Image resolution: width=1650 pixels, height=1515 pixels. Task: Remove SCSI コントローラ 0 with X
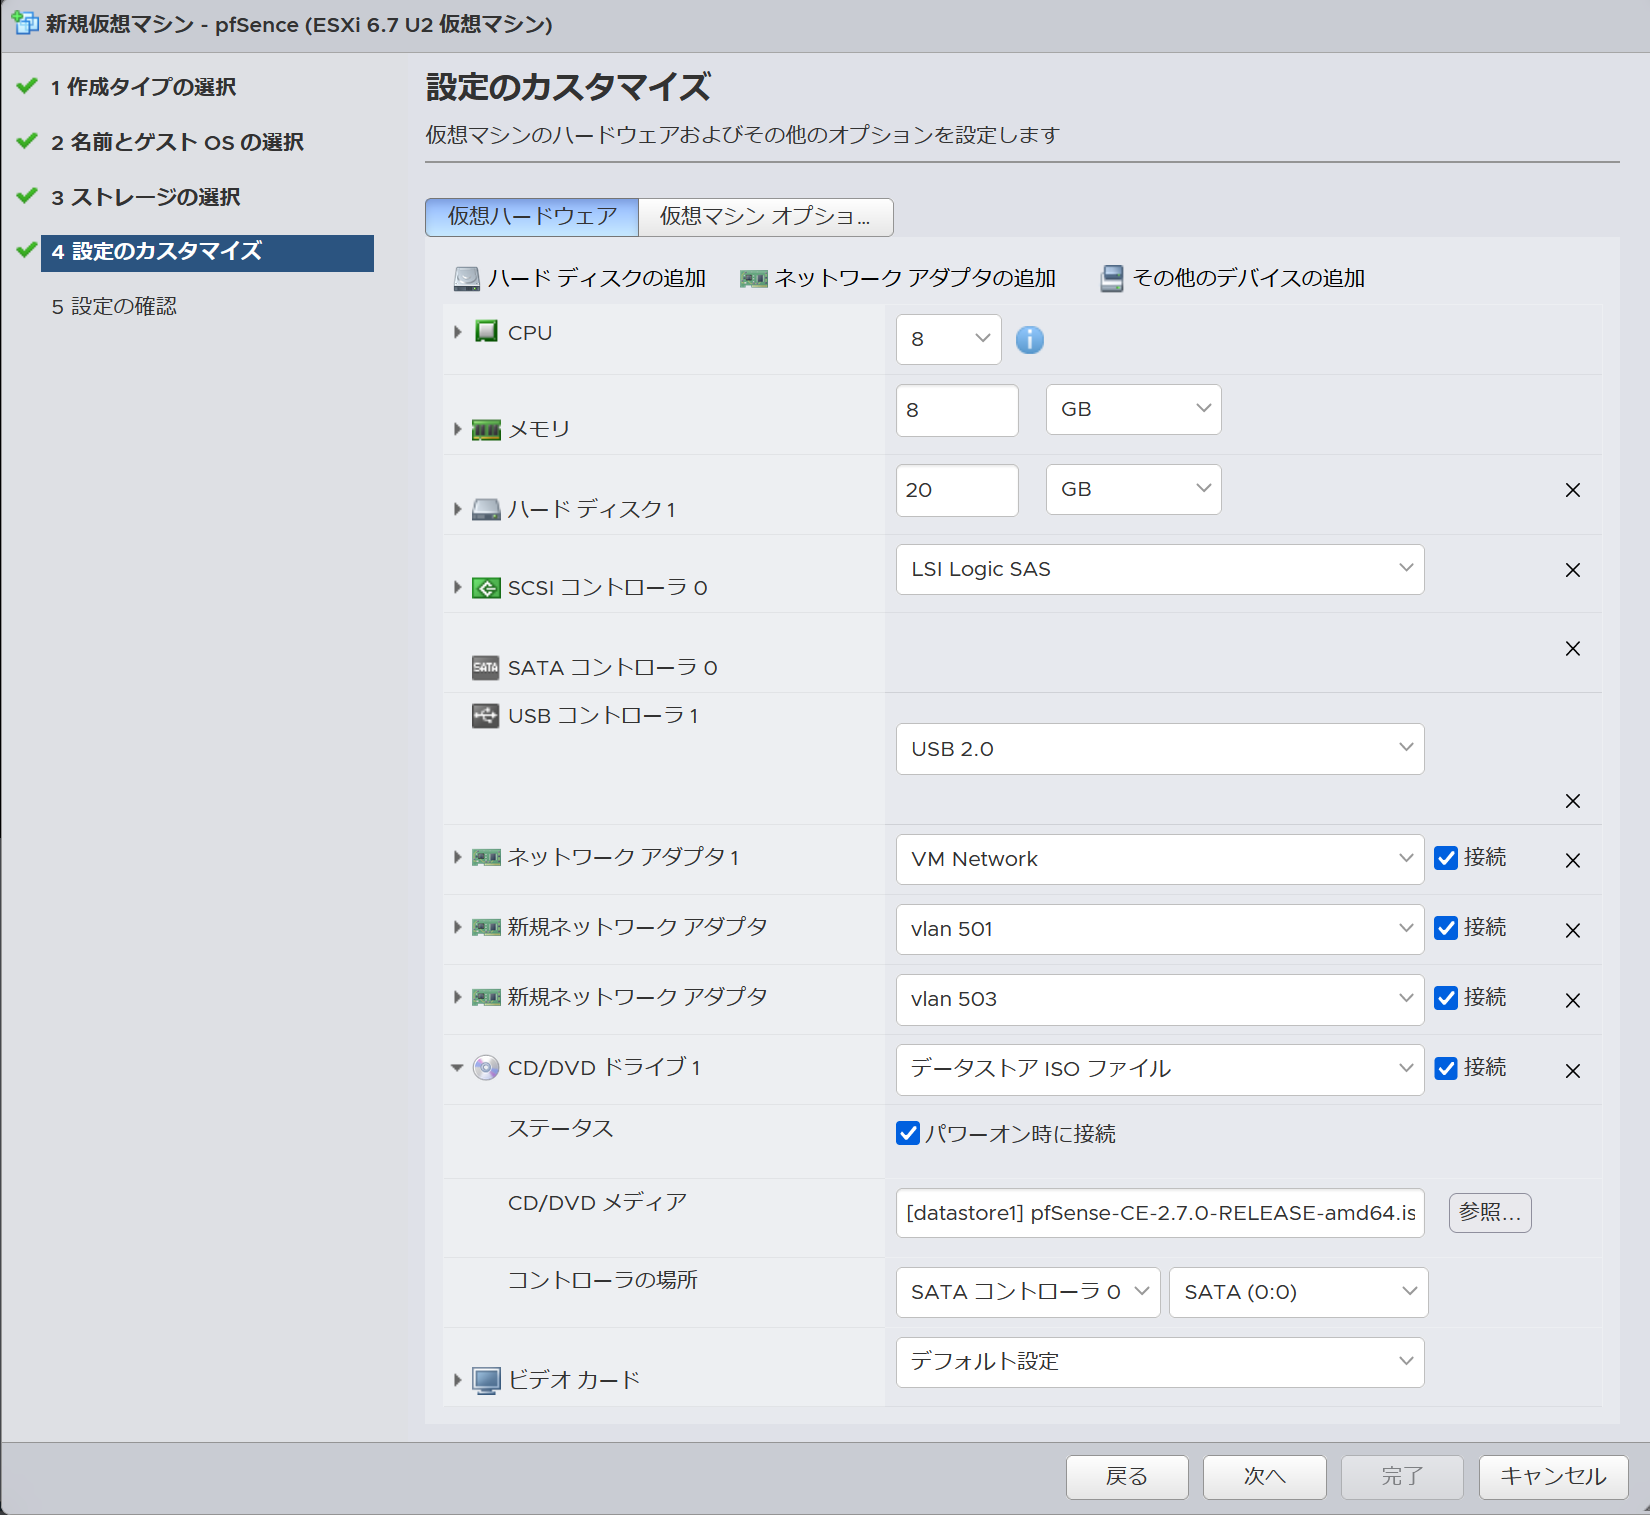[x=1573, y=570]
